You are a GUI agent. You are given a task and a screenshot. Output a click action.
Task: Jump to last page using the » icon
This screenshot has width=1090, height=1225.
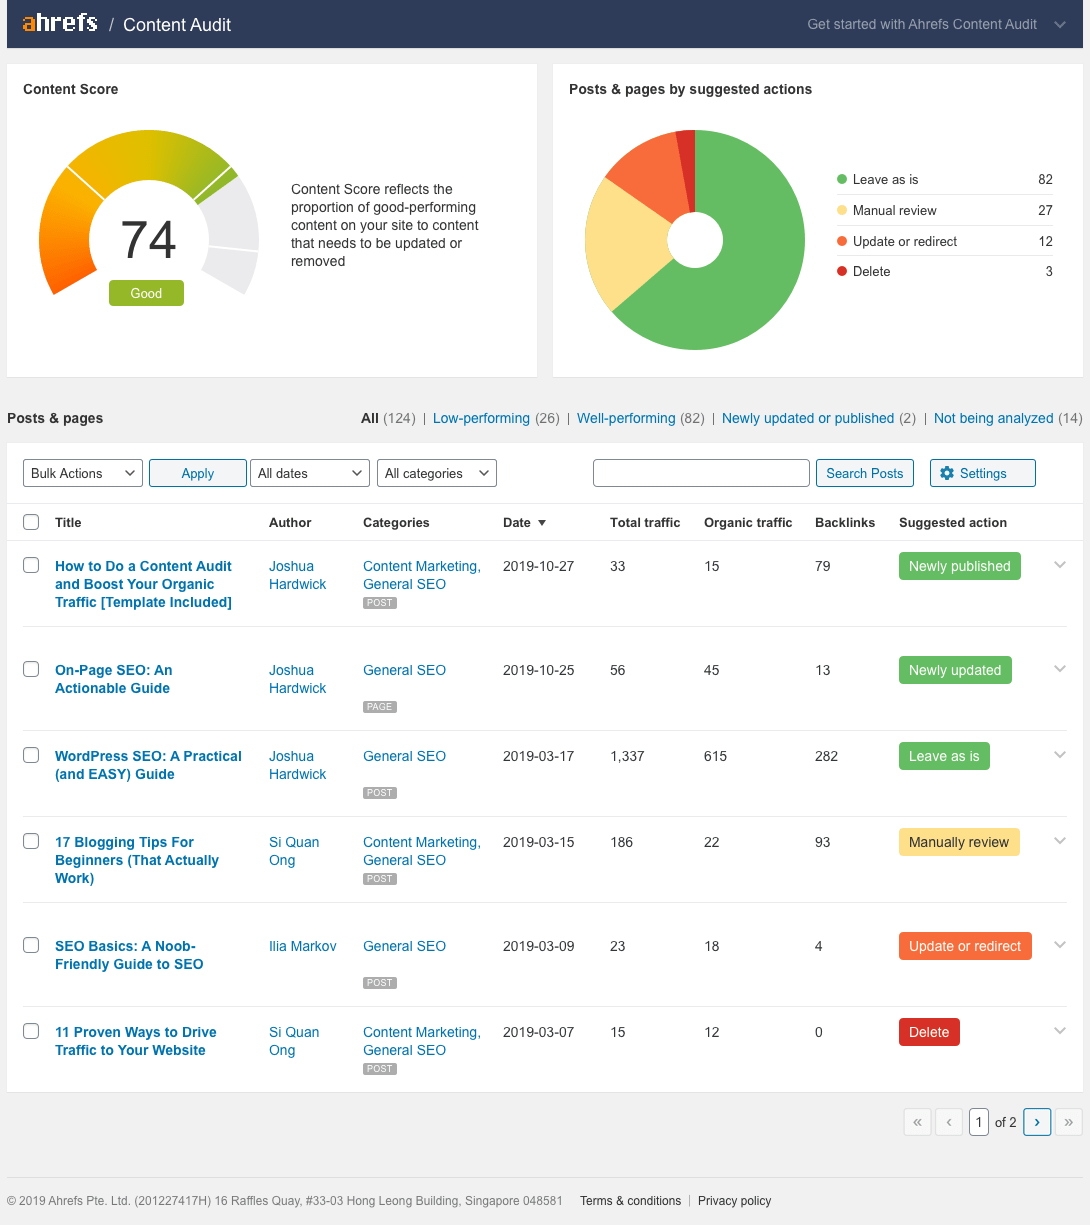click(x=1068, y=1122)
